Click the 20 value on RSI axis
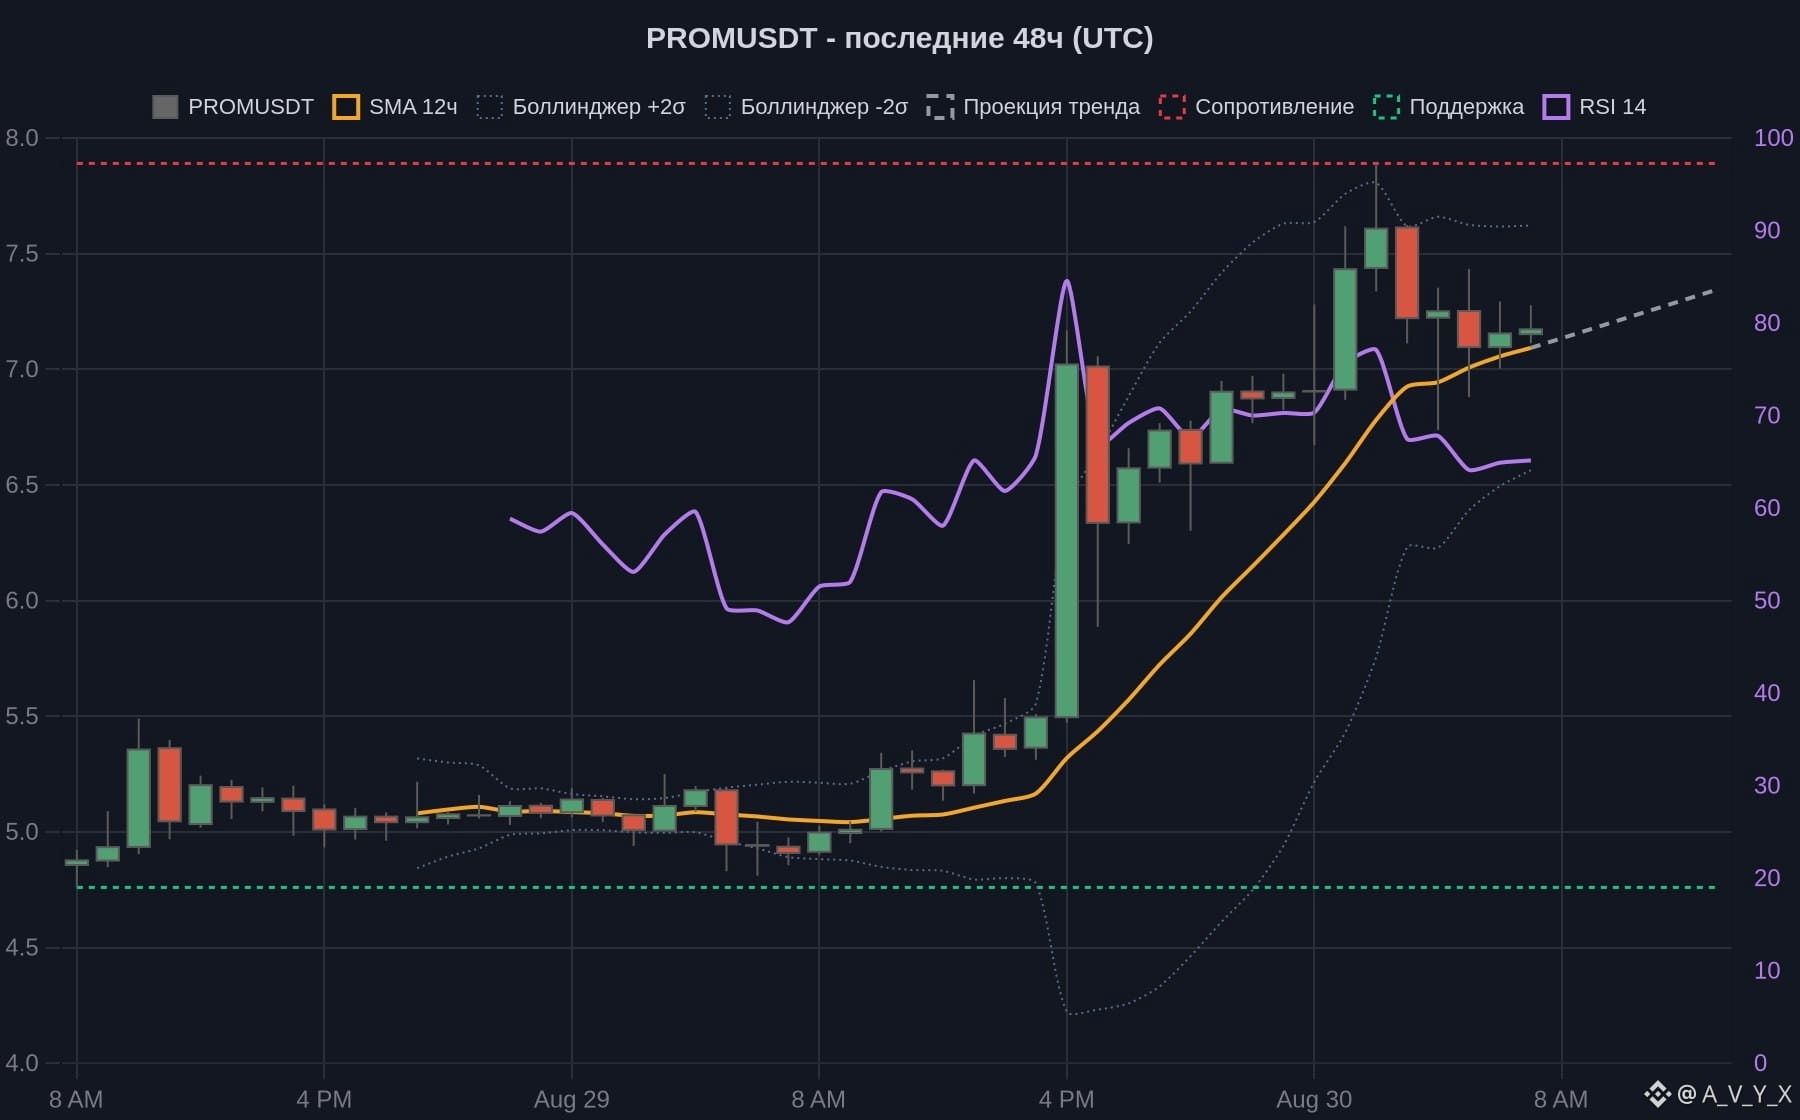The image size is (1800, 1120). pos(1767,878)
